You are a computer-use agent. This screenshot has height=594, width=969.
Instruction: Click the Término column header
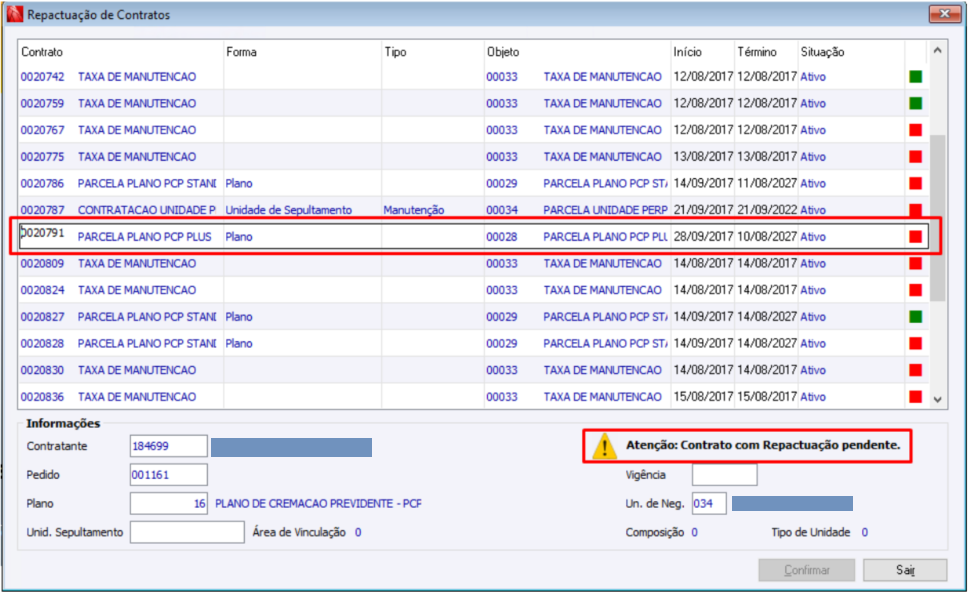pyautogui.click(x=756, y=52)
